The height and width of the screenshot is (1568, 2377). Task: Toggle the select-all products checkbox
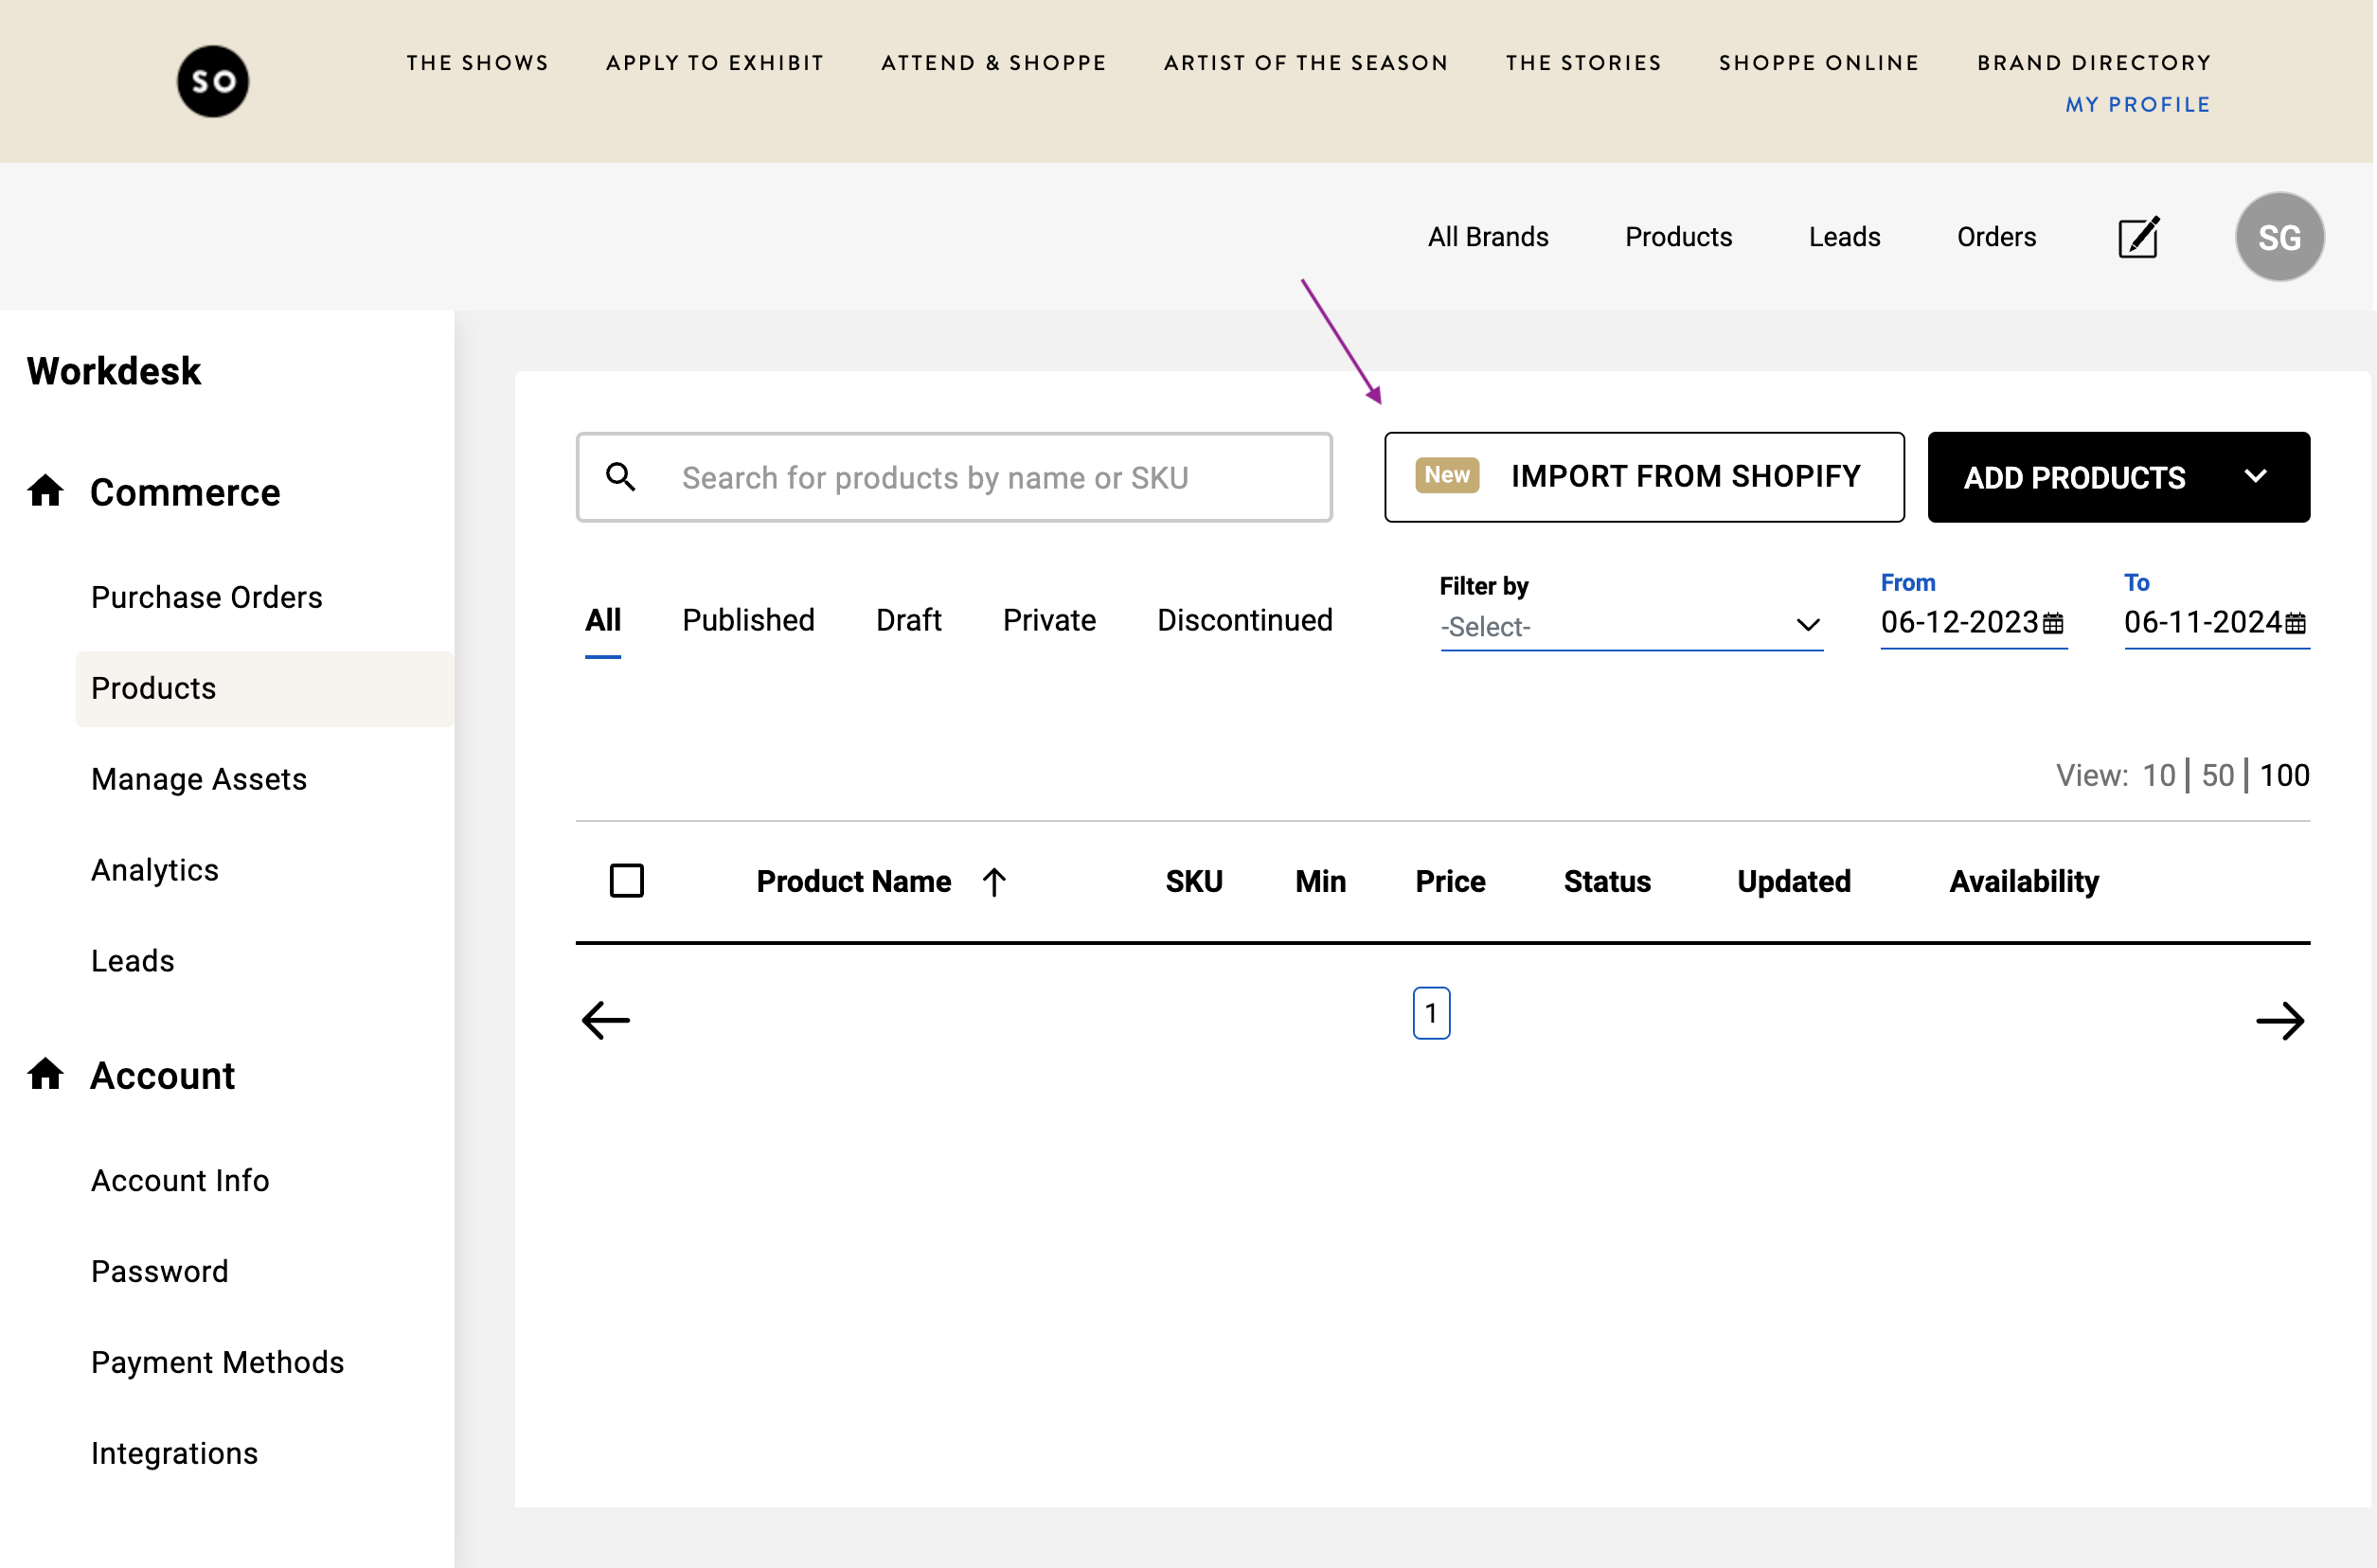(627, 881)
